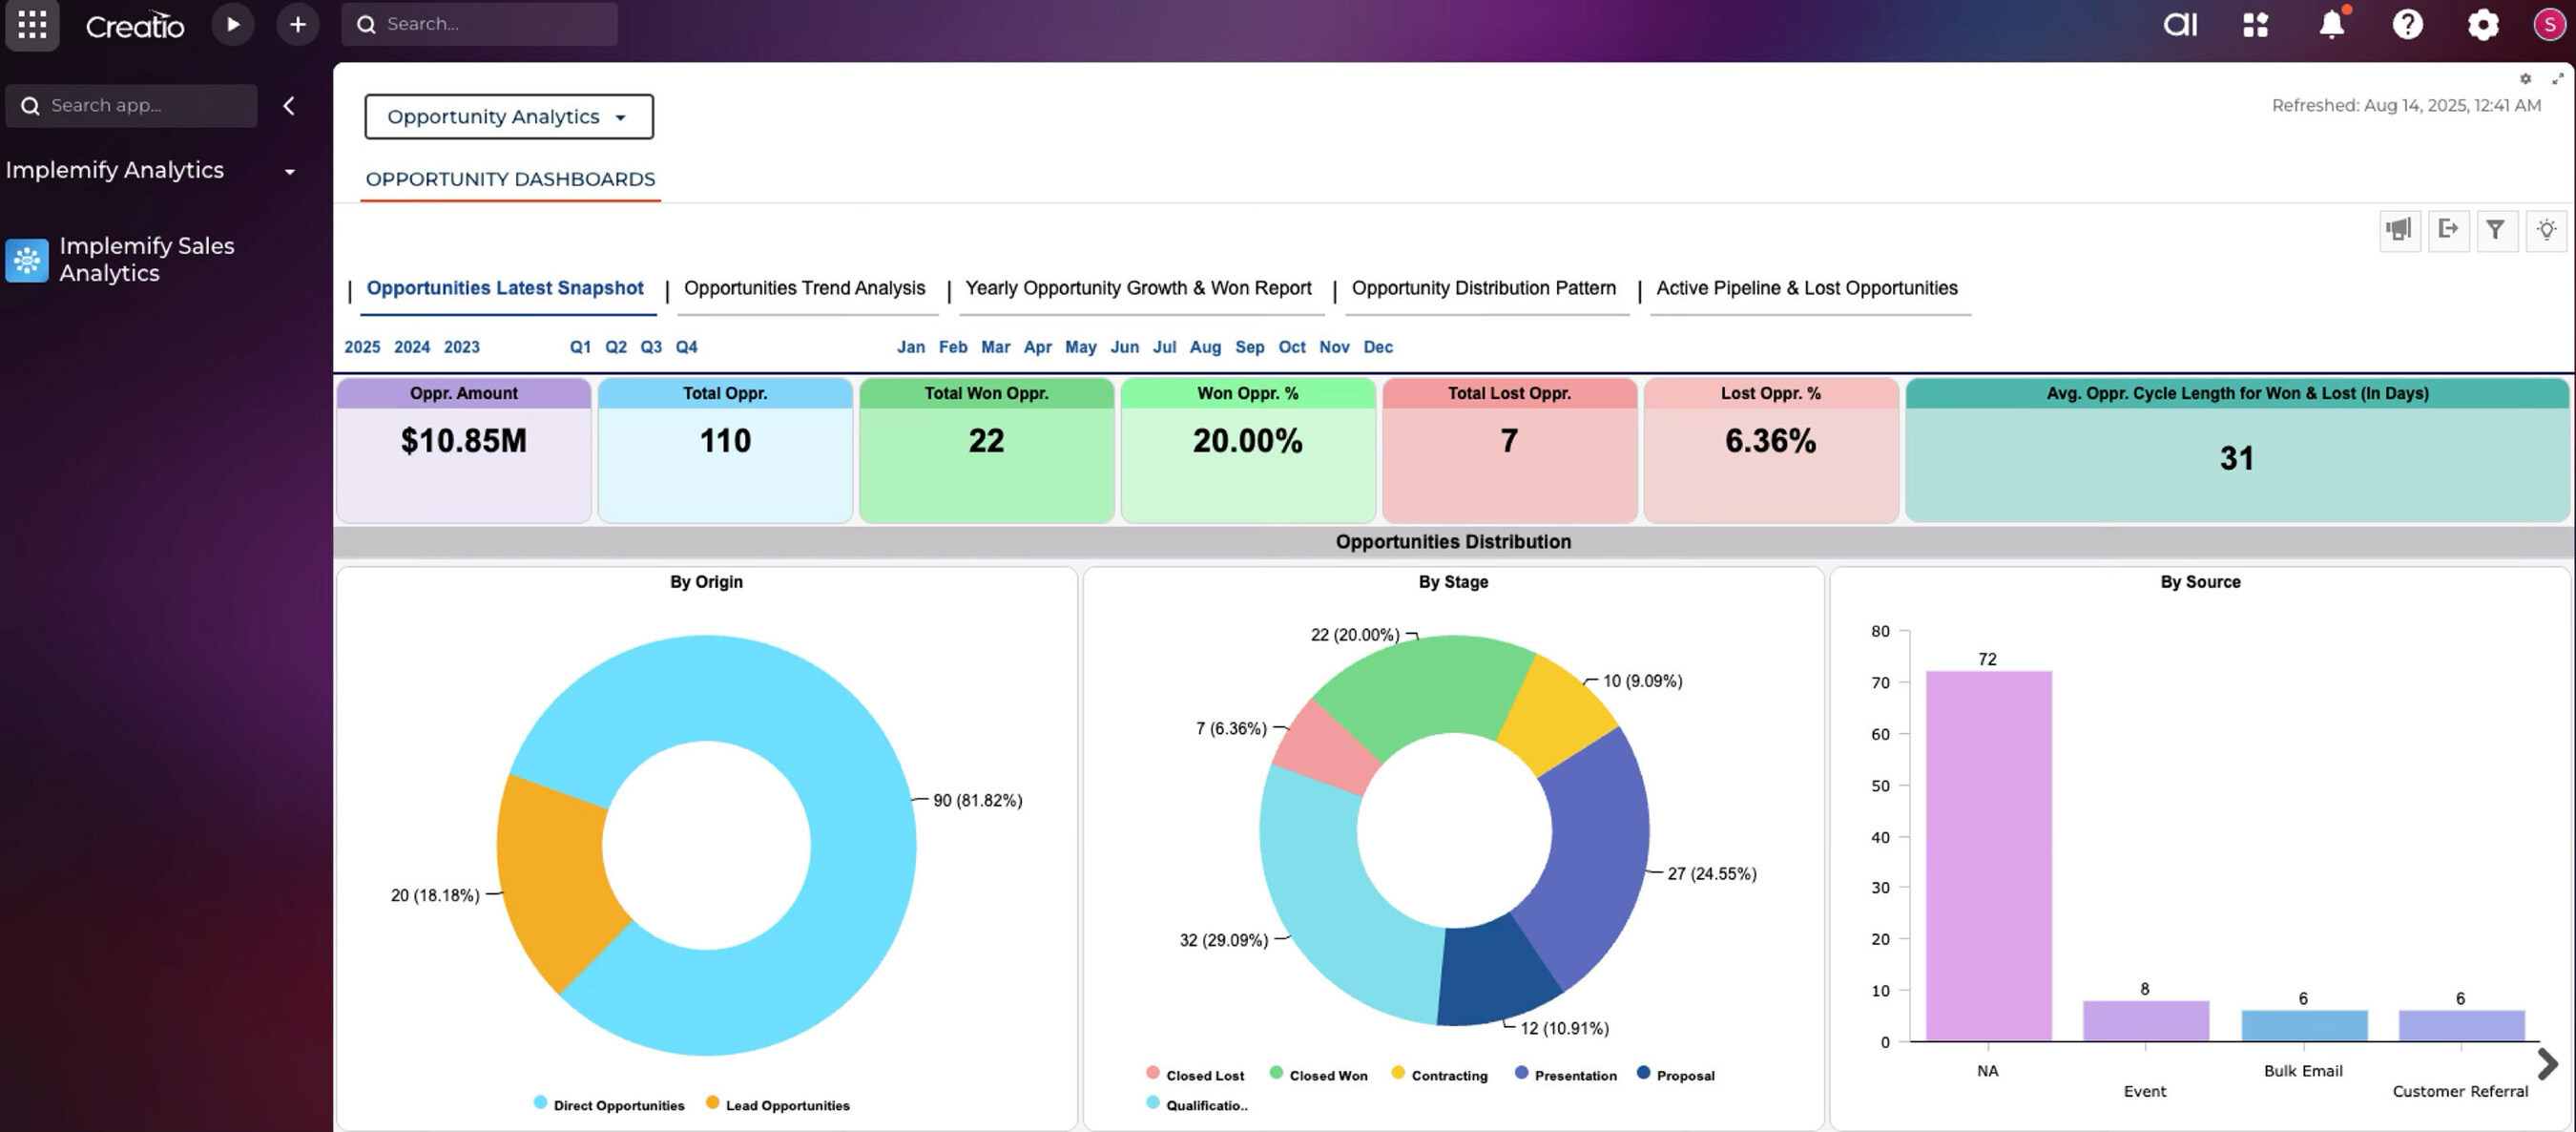Open the Creatio AI assistant icon
The image size is (2576, 1132).
point(2180,24)
